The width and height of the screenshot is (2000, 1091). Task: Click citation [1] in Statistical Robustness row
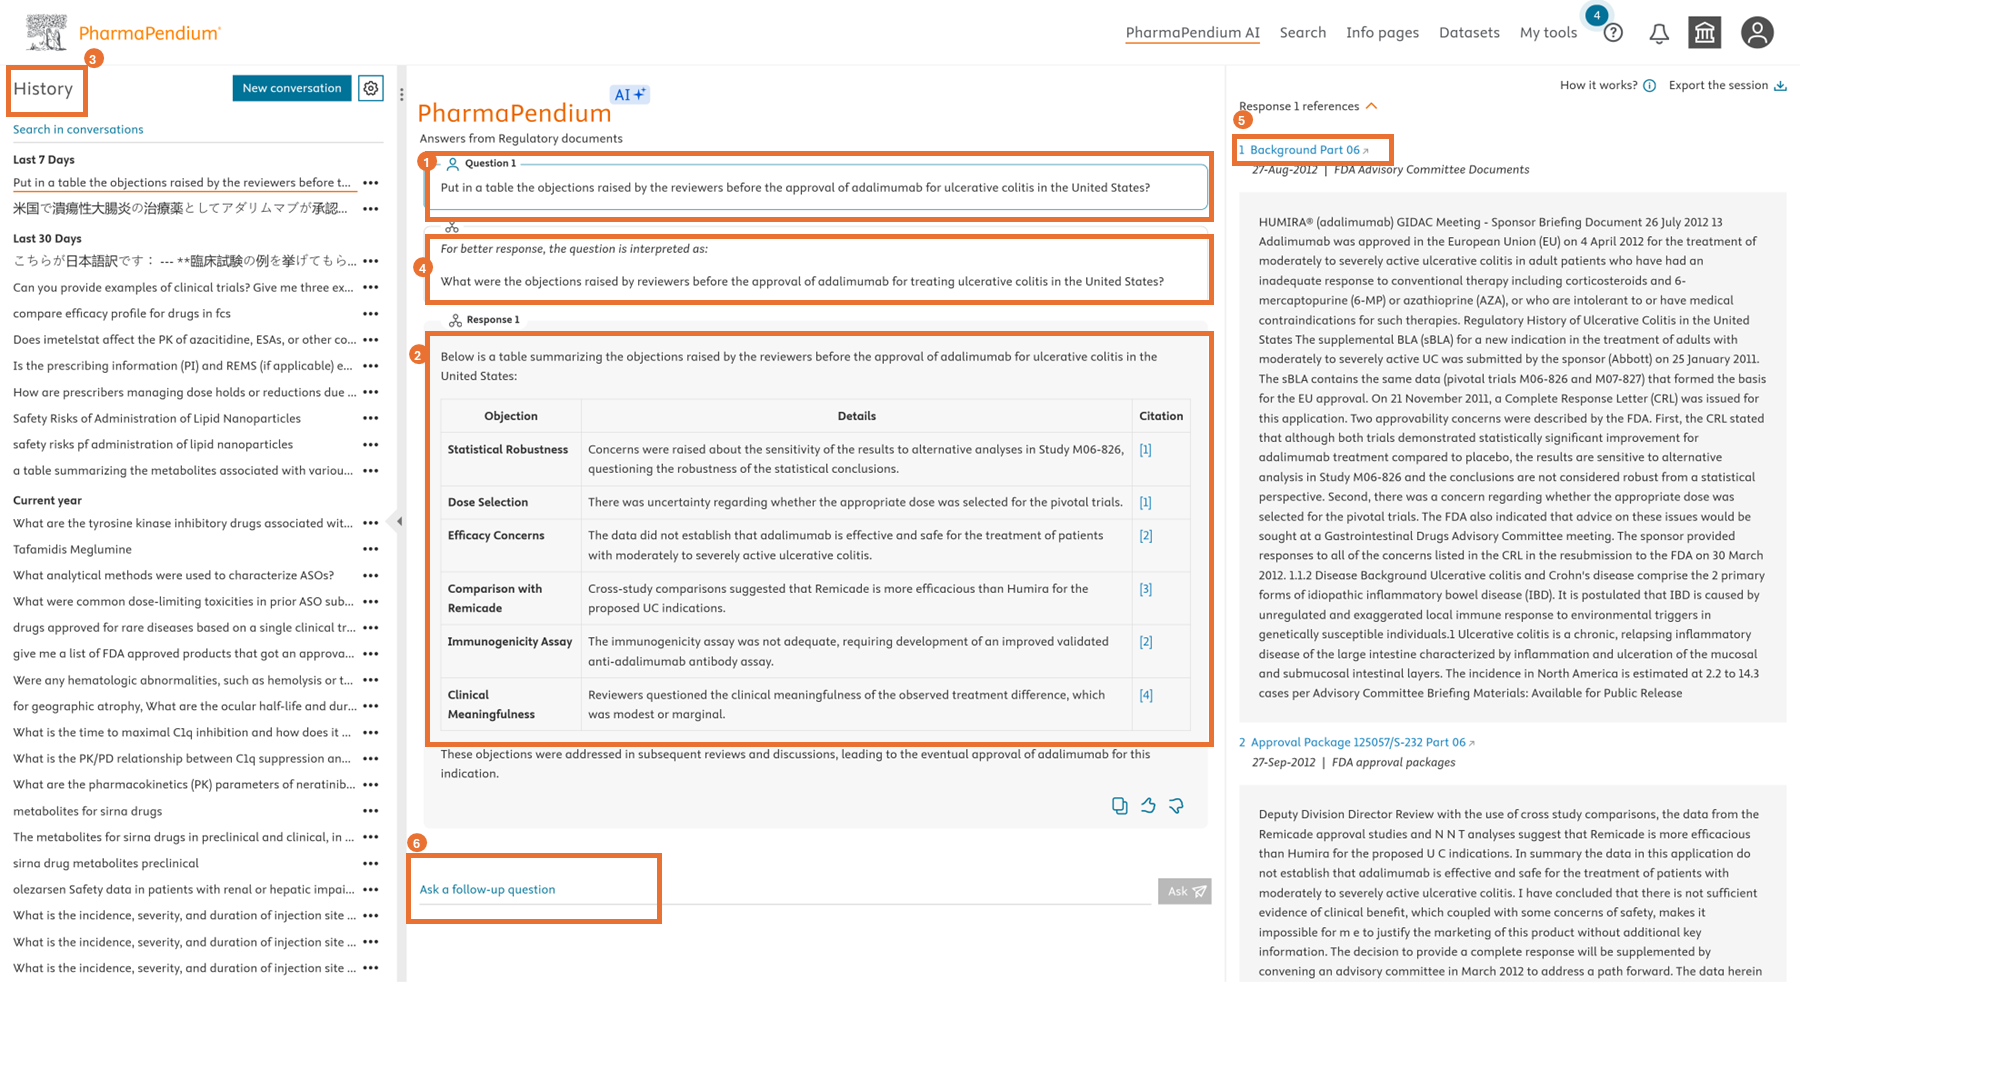1146,450
